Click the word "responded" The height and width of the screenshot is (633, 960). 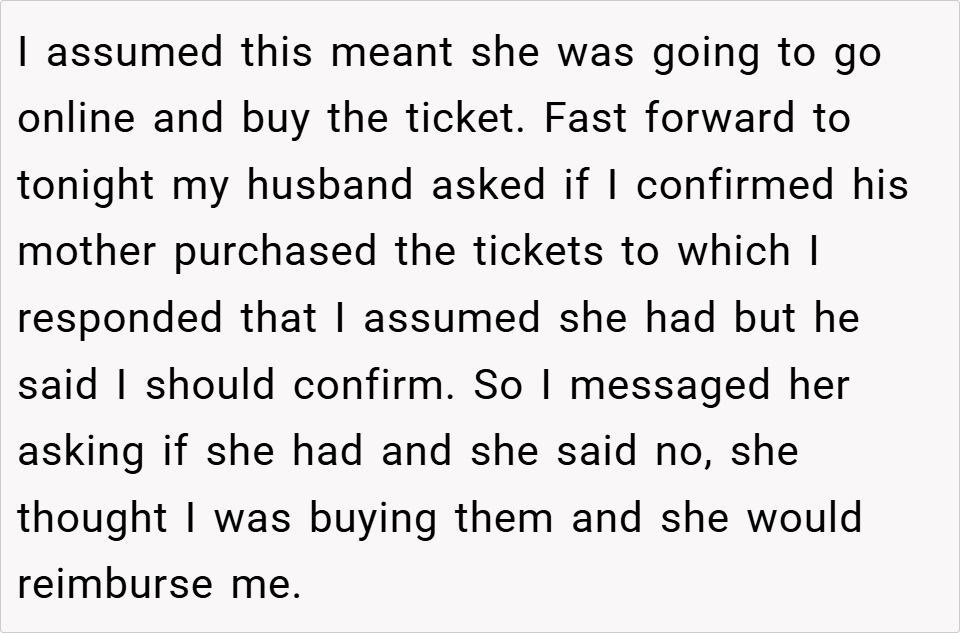coord(121,319)
